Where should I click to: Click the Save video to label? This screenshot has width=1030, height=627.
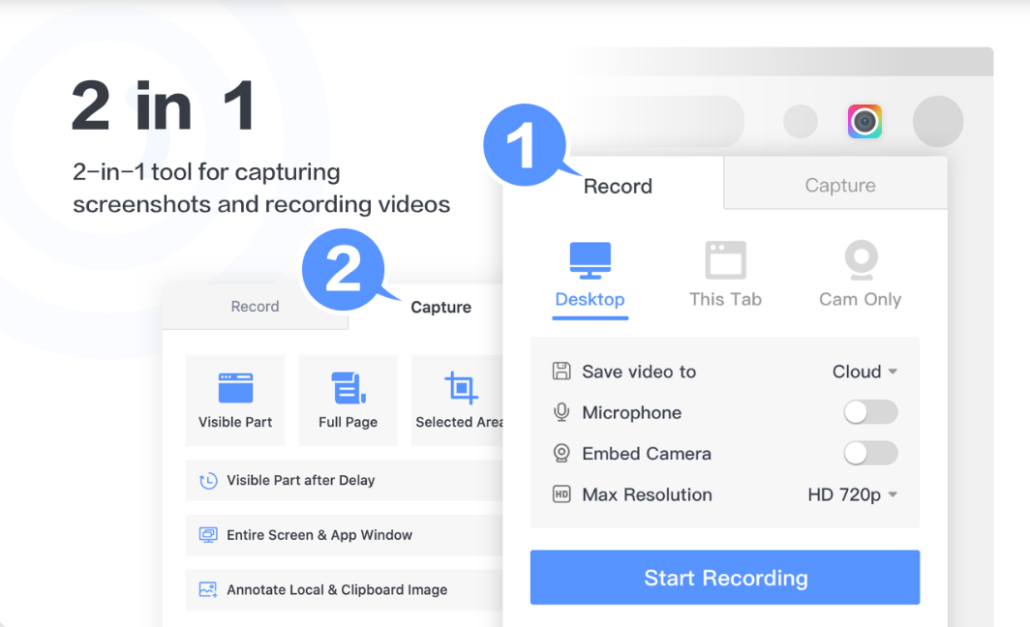tap(639, 372)
